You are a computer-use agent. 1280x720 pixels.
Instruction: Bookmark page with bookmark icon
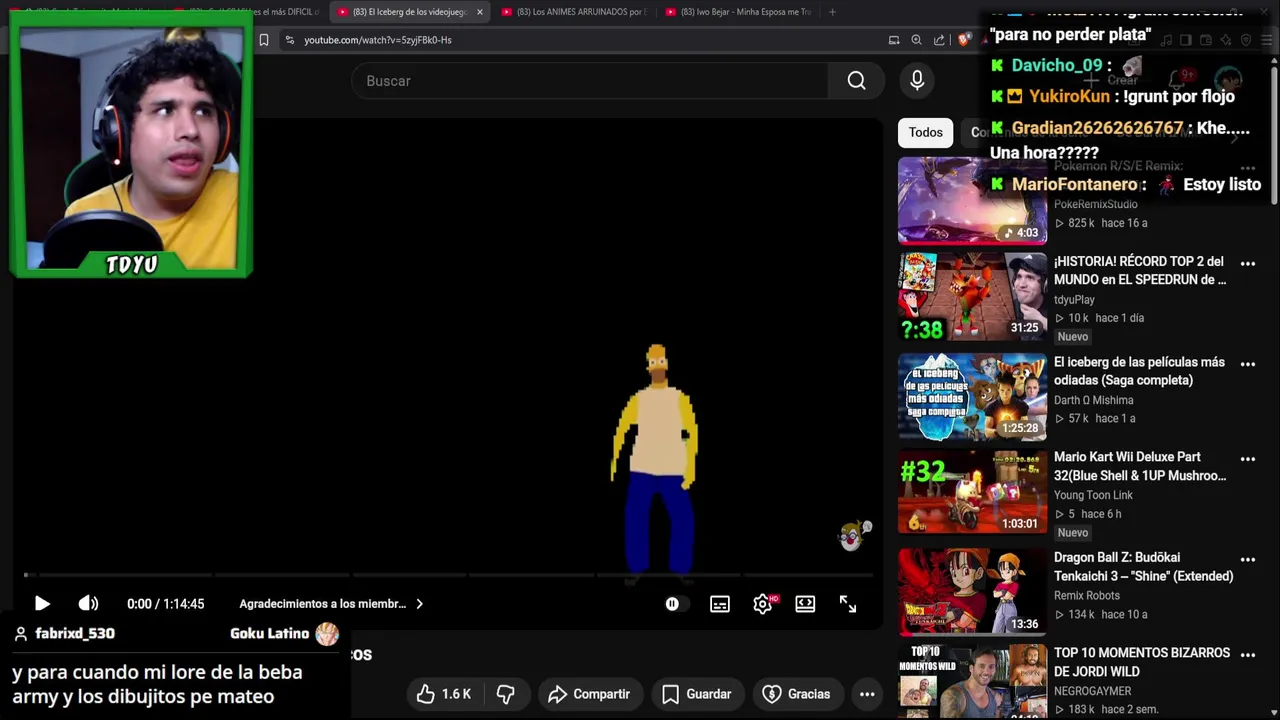click(264, 40)
